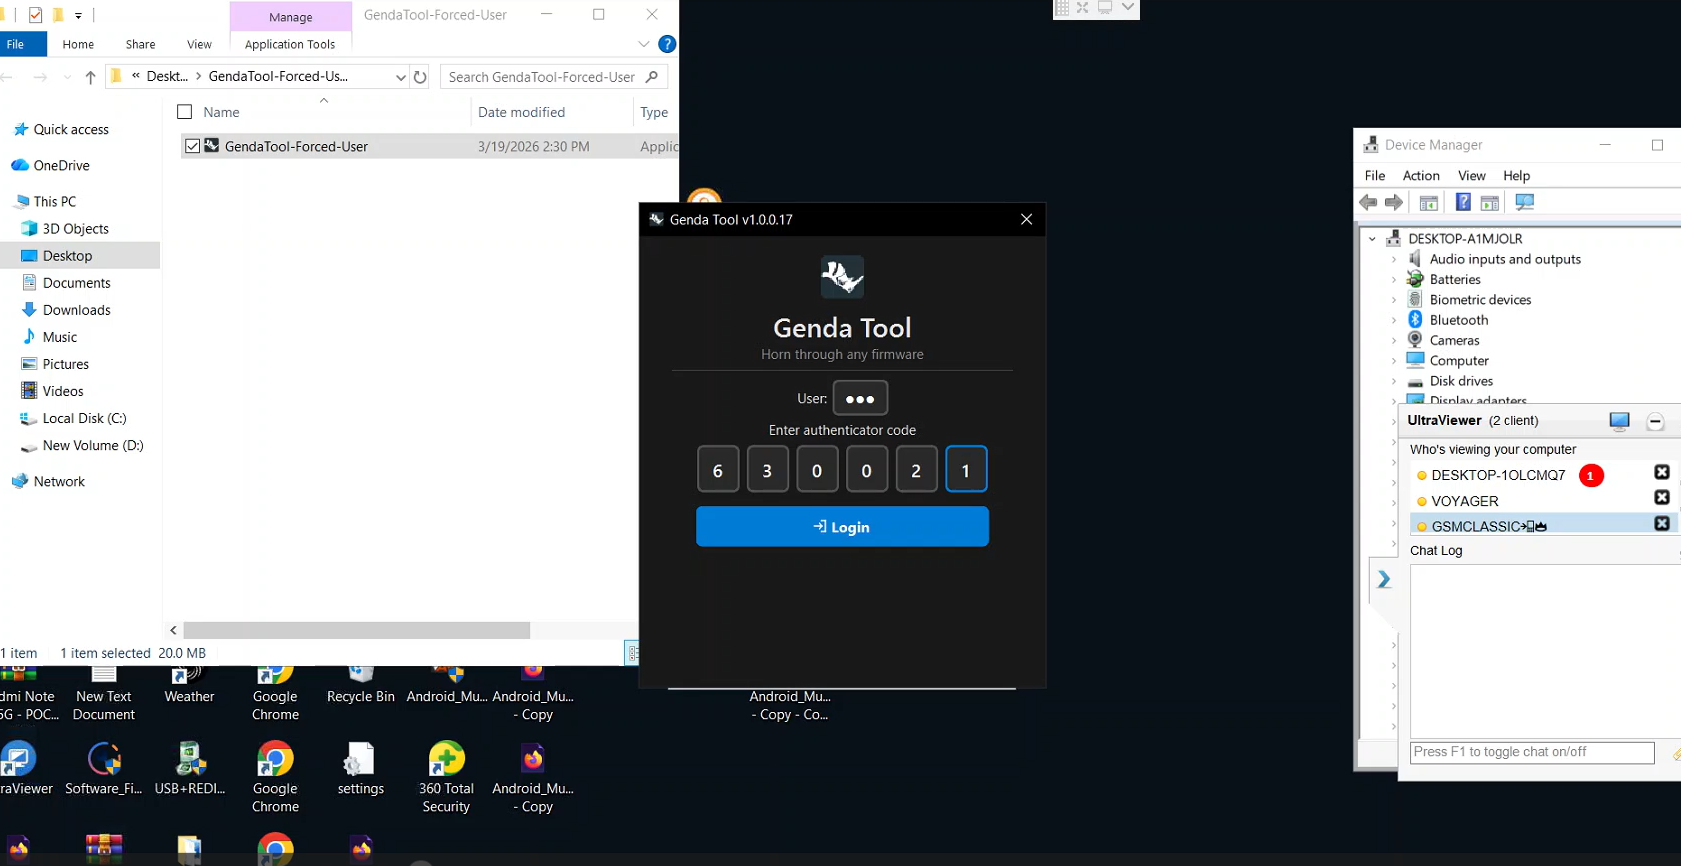Screen dimensions: 1681x866
Task: Click the scan for hardware changes monitor icon
Action: 1524,202
